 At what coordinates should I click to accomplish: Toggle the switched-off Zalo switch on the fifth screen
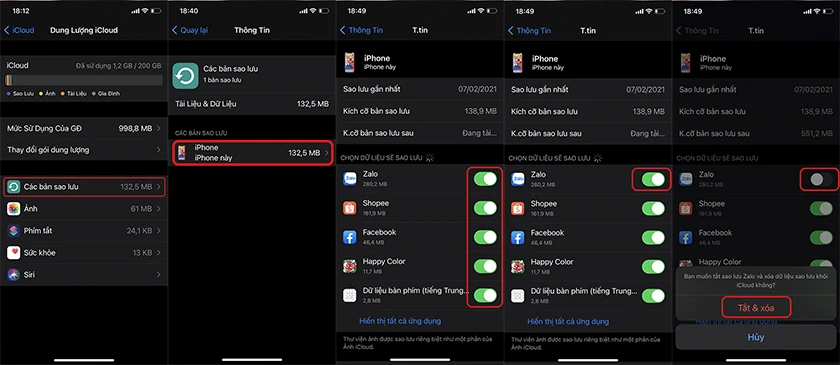coord(821,180)
